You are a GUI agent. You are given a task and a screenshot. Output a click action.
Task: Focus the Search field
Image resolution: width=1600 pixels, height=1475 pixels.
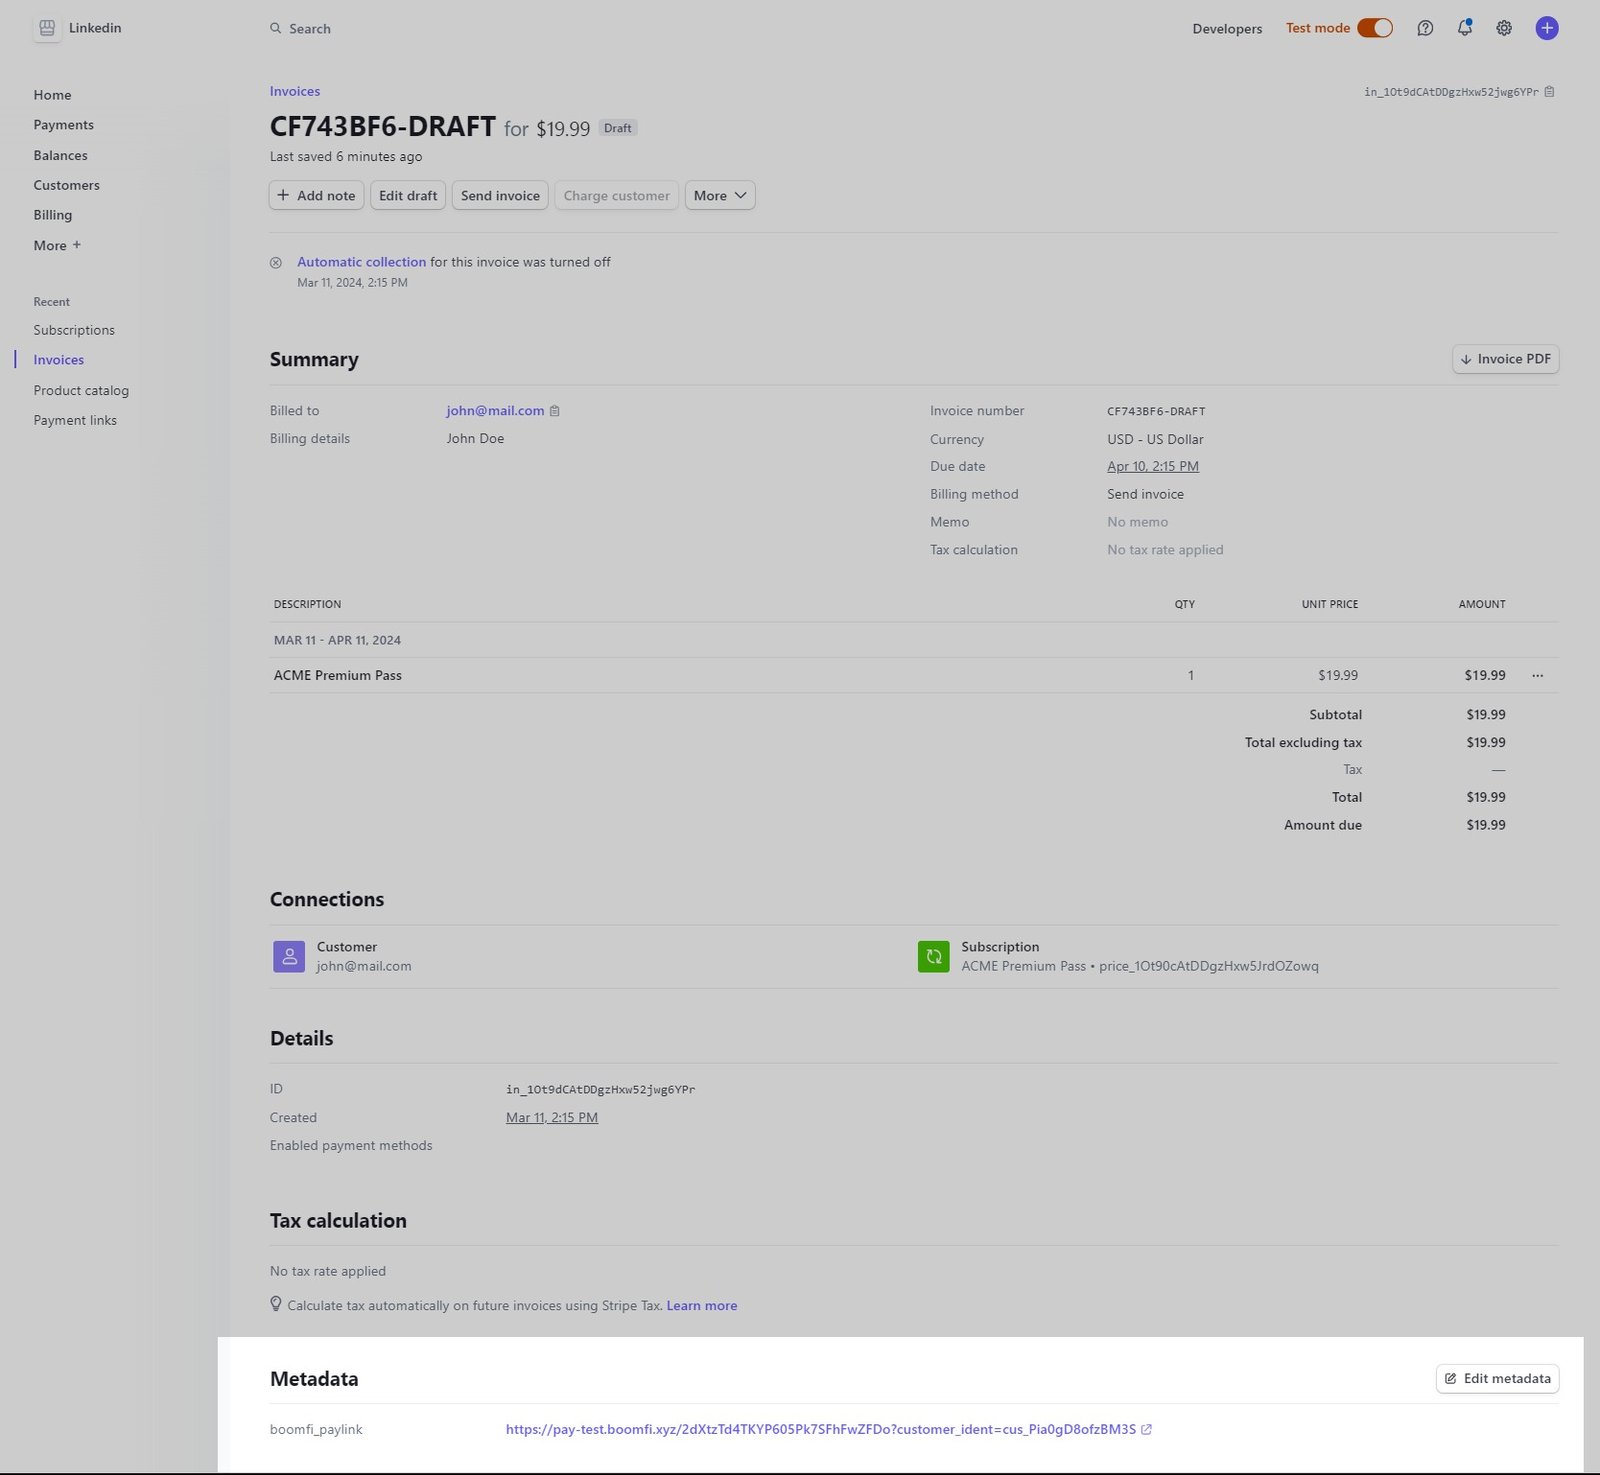click(310, 28)
